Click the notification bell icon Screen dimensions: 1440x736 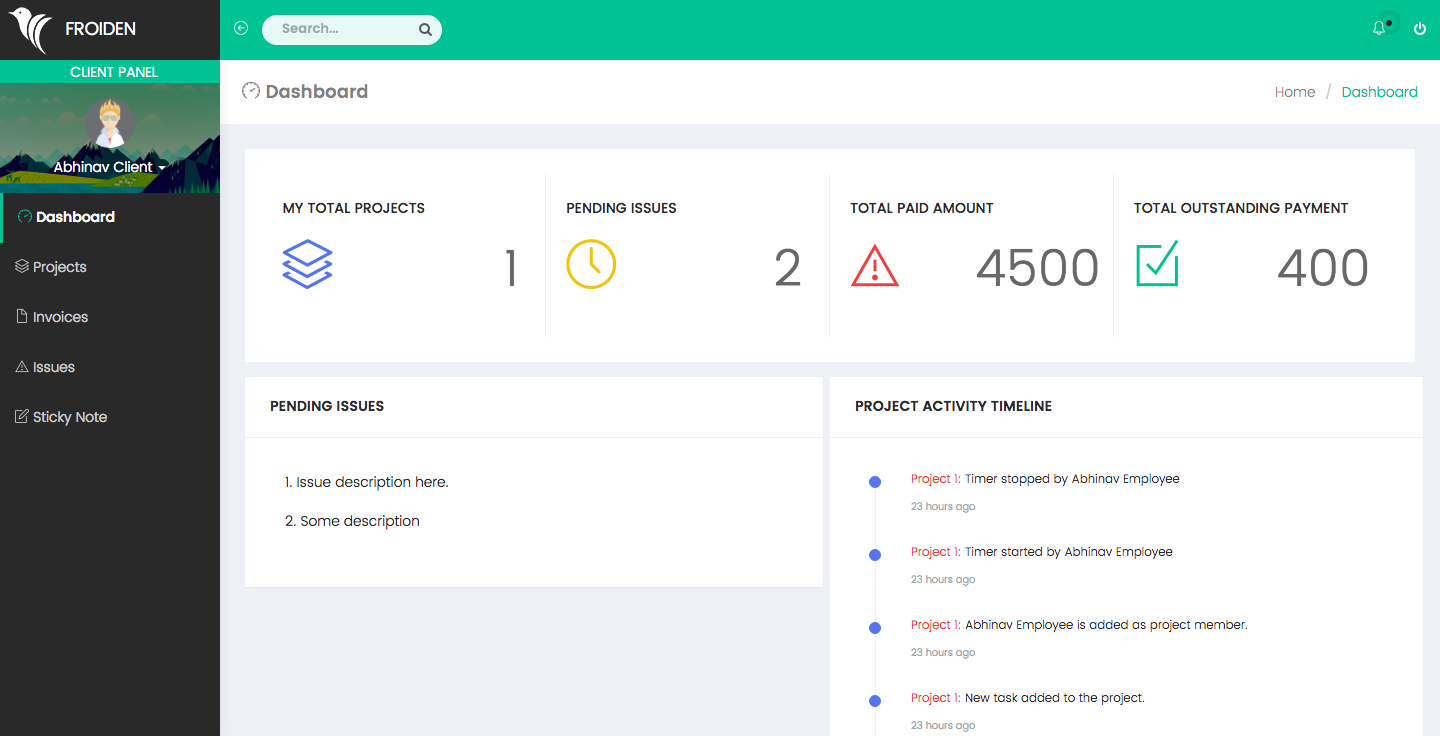(1380, 29)
